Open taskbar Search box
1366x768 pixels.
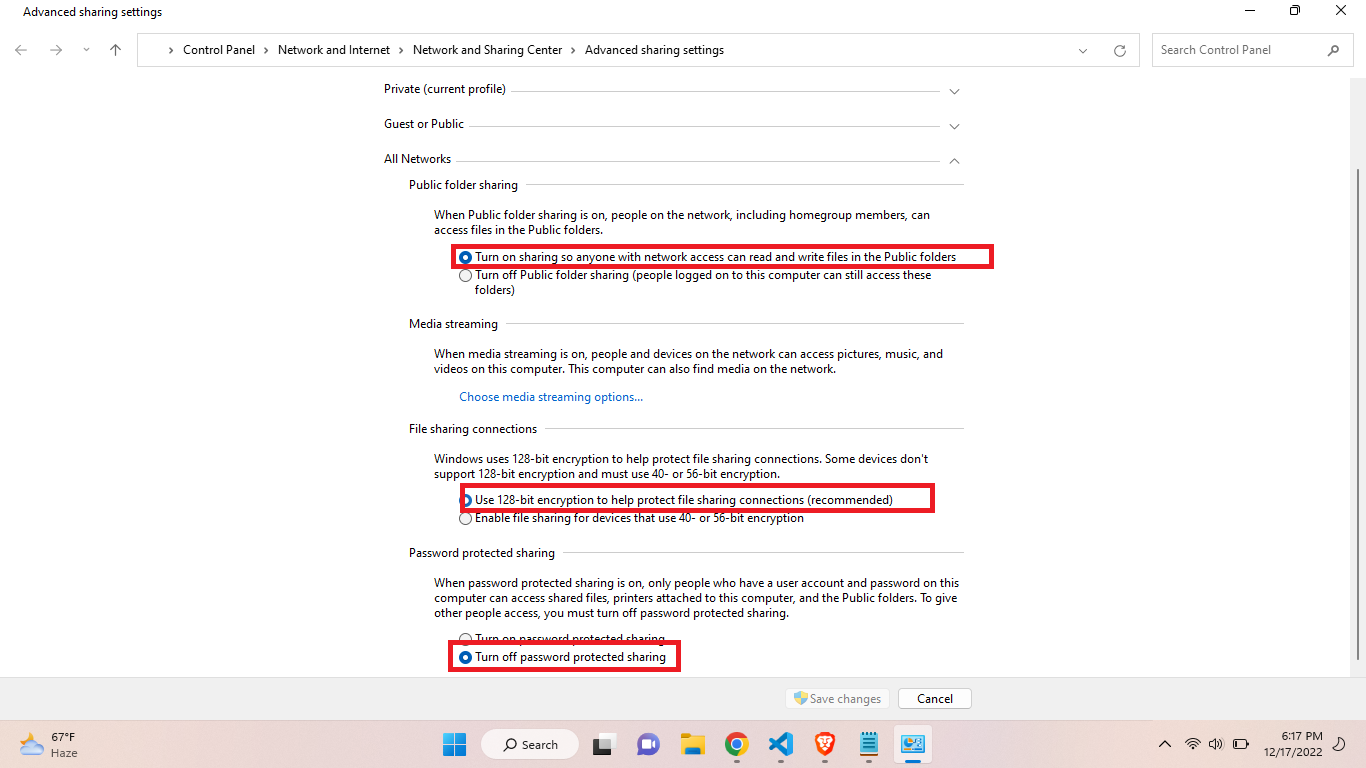point(530,744)
